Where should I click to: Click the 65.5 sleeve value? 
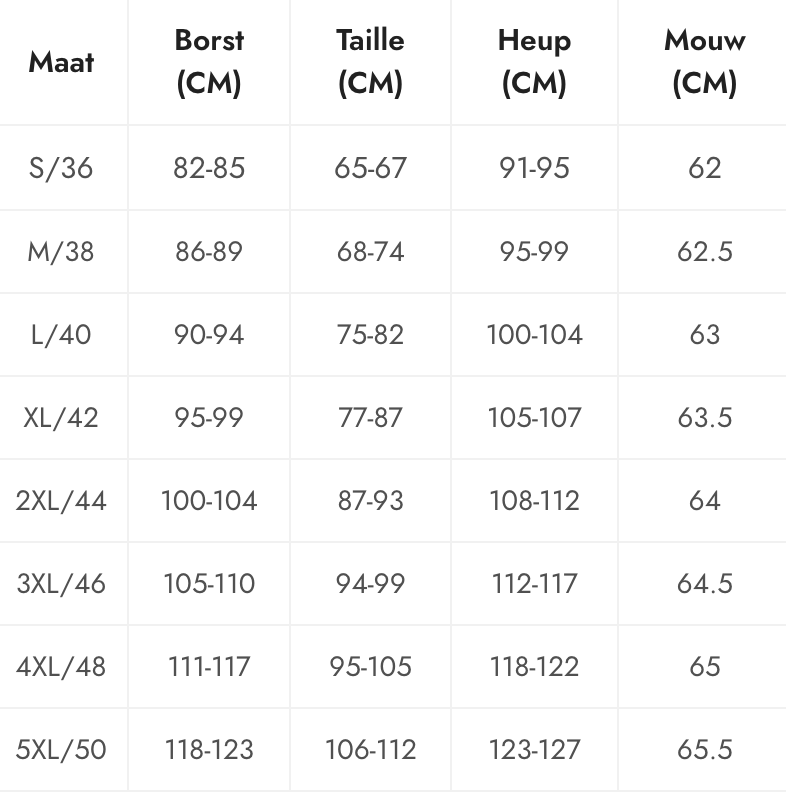pos(704,749)
